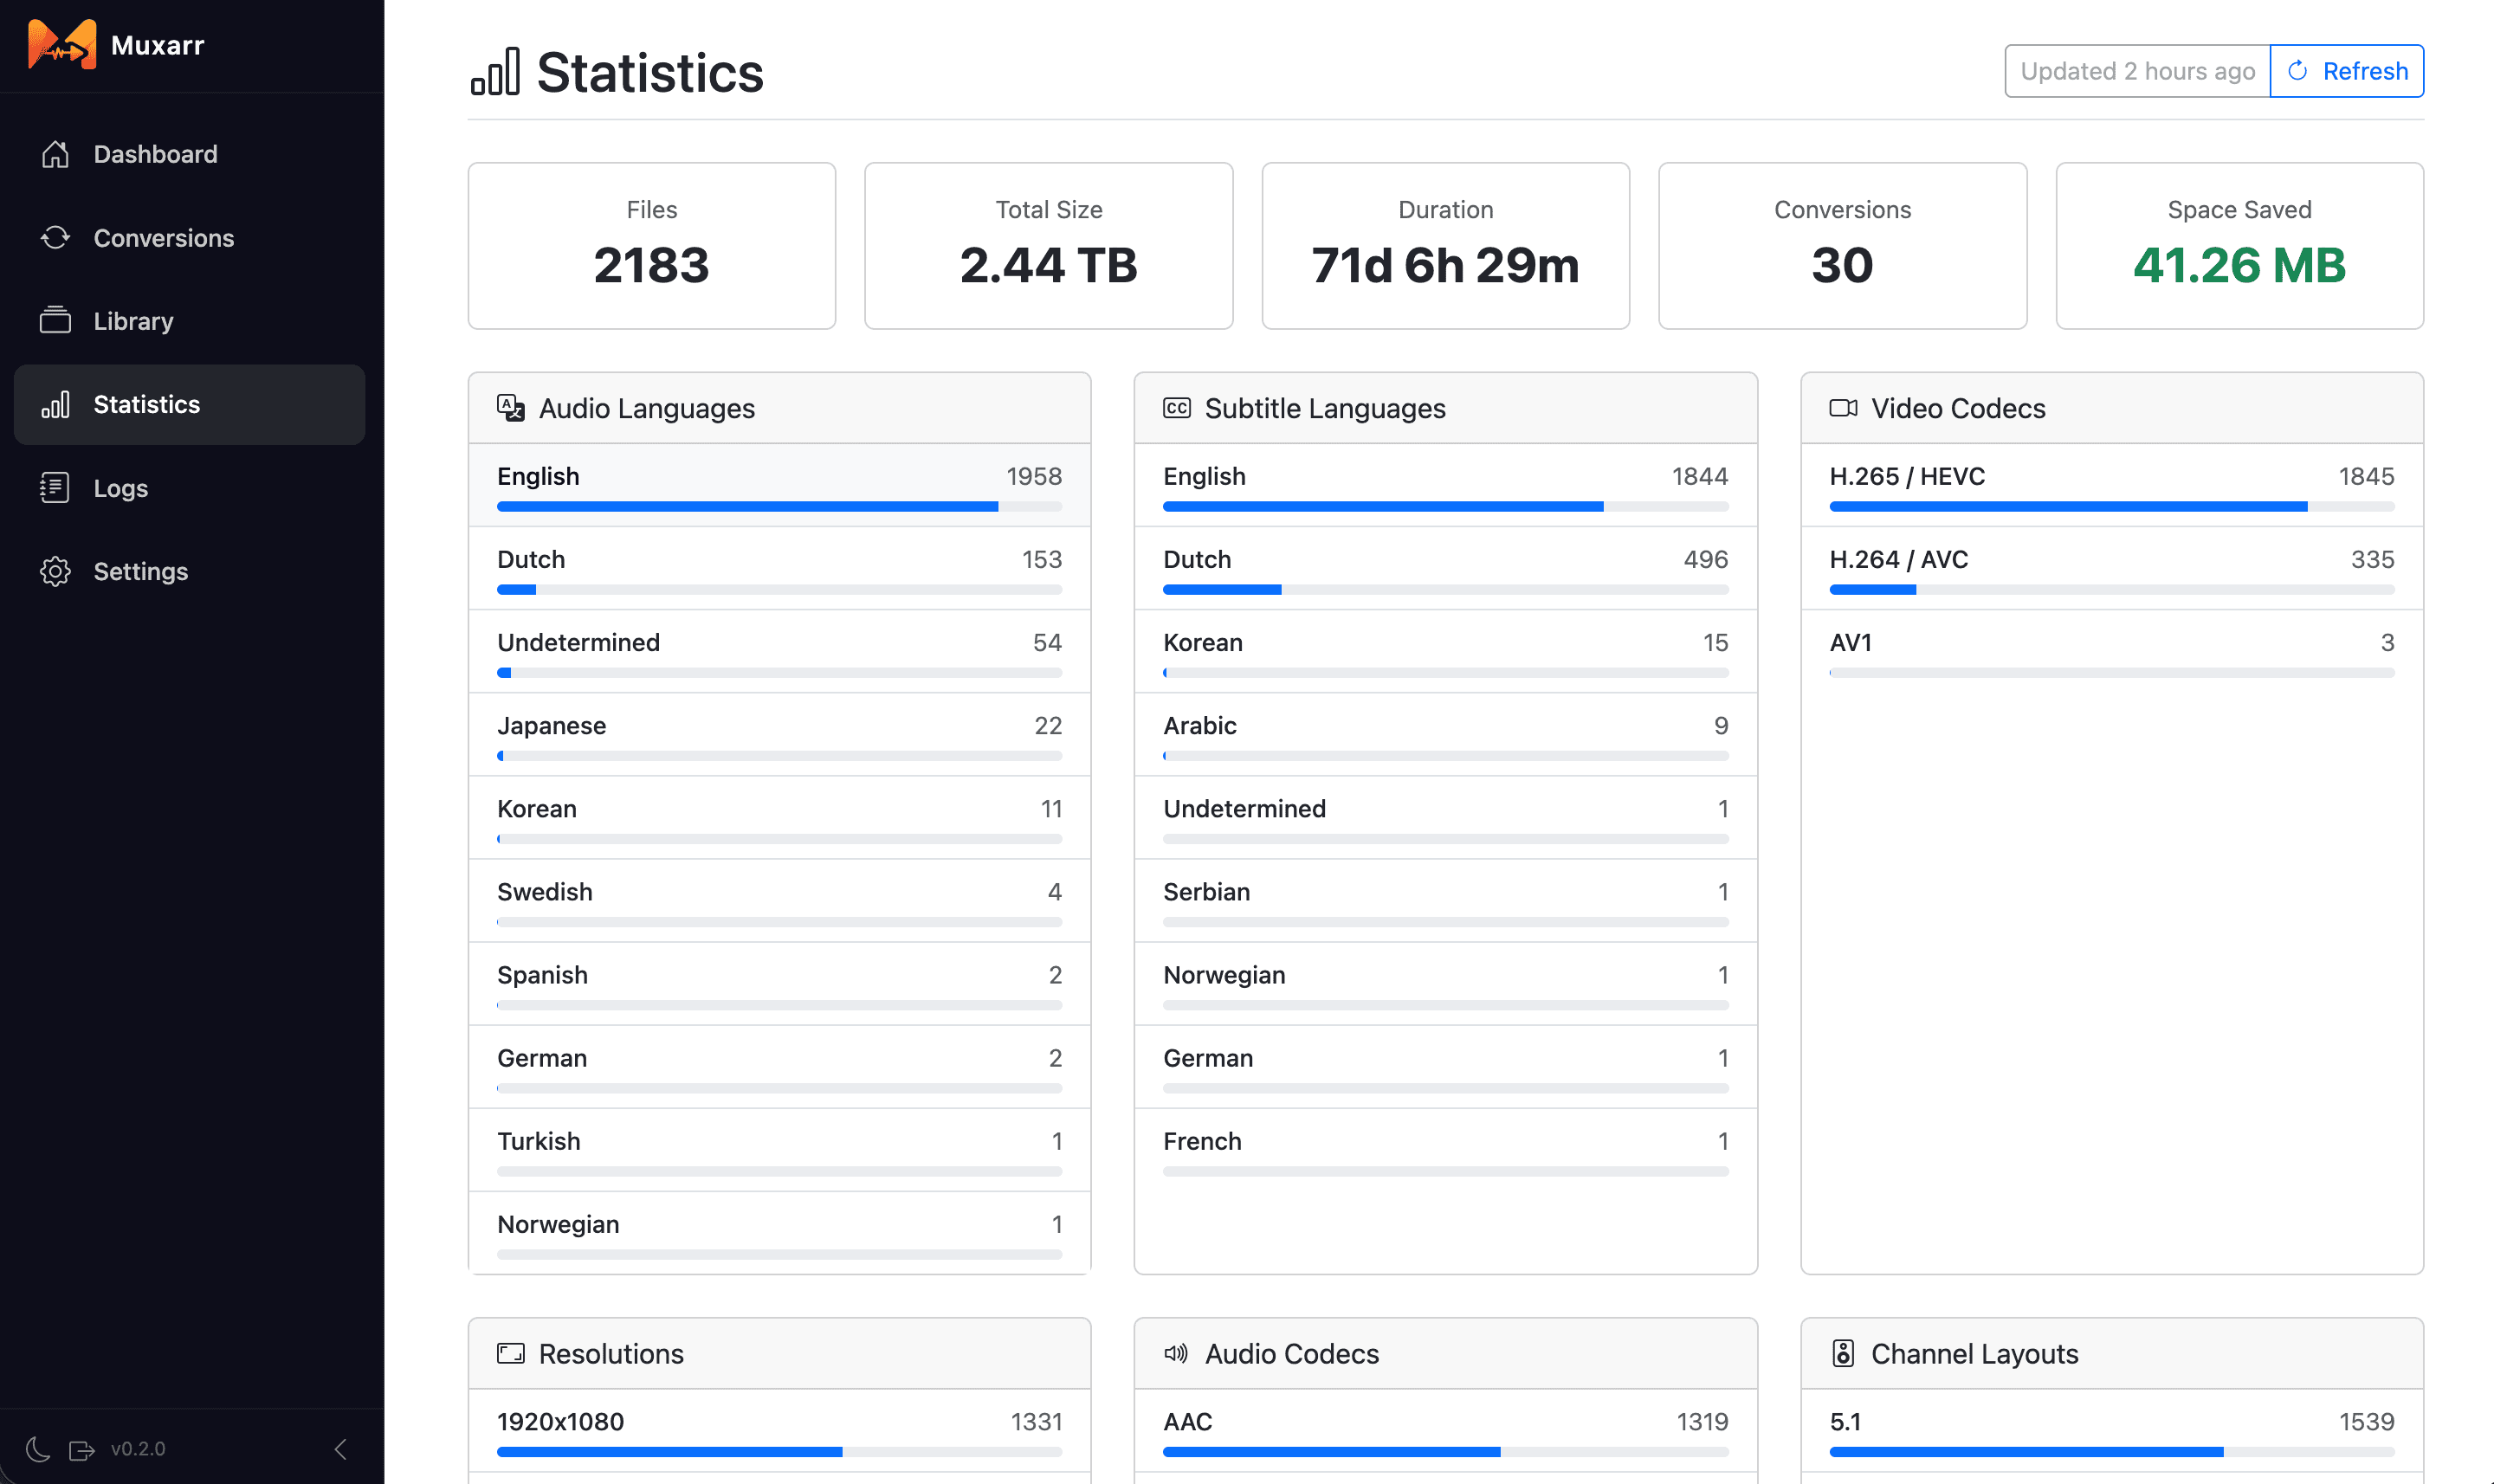Click the 5.1 channel layout progress bar
Screen dimensions: 2494x1484
2112,1452
